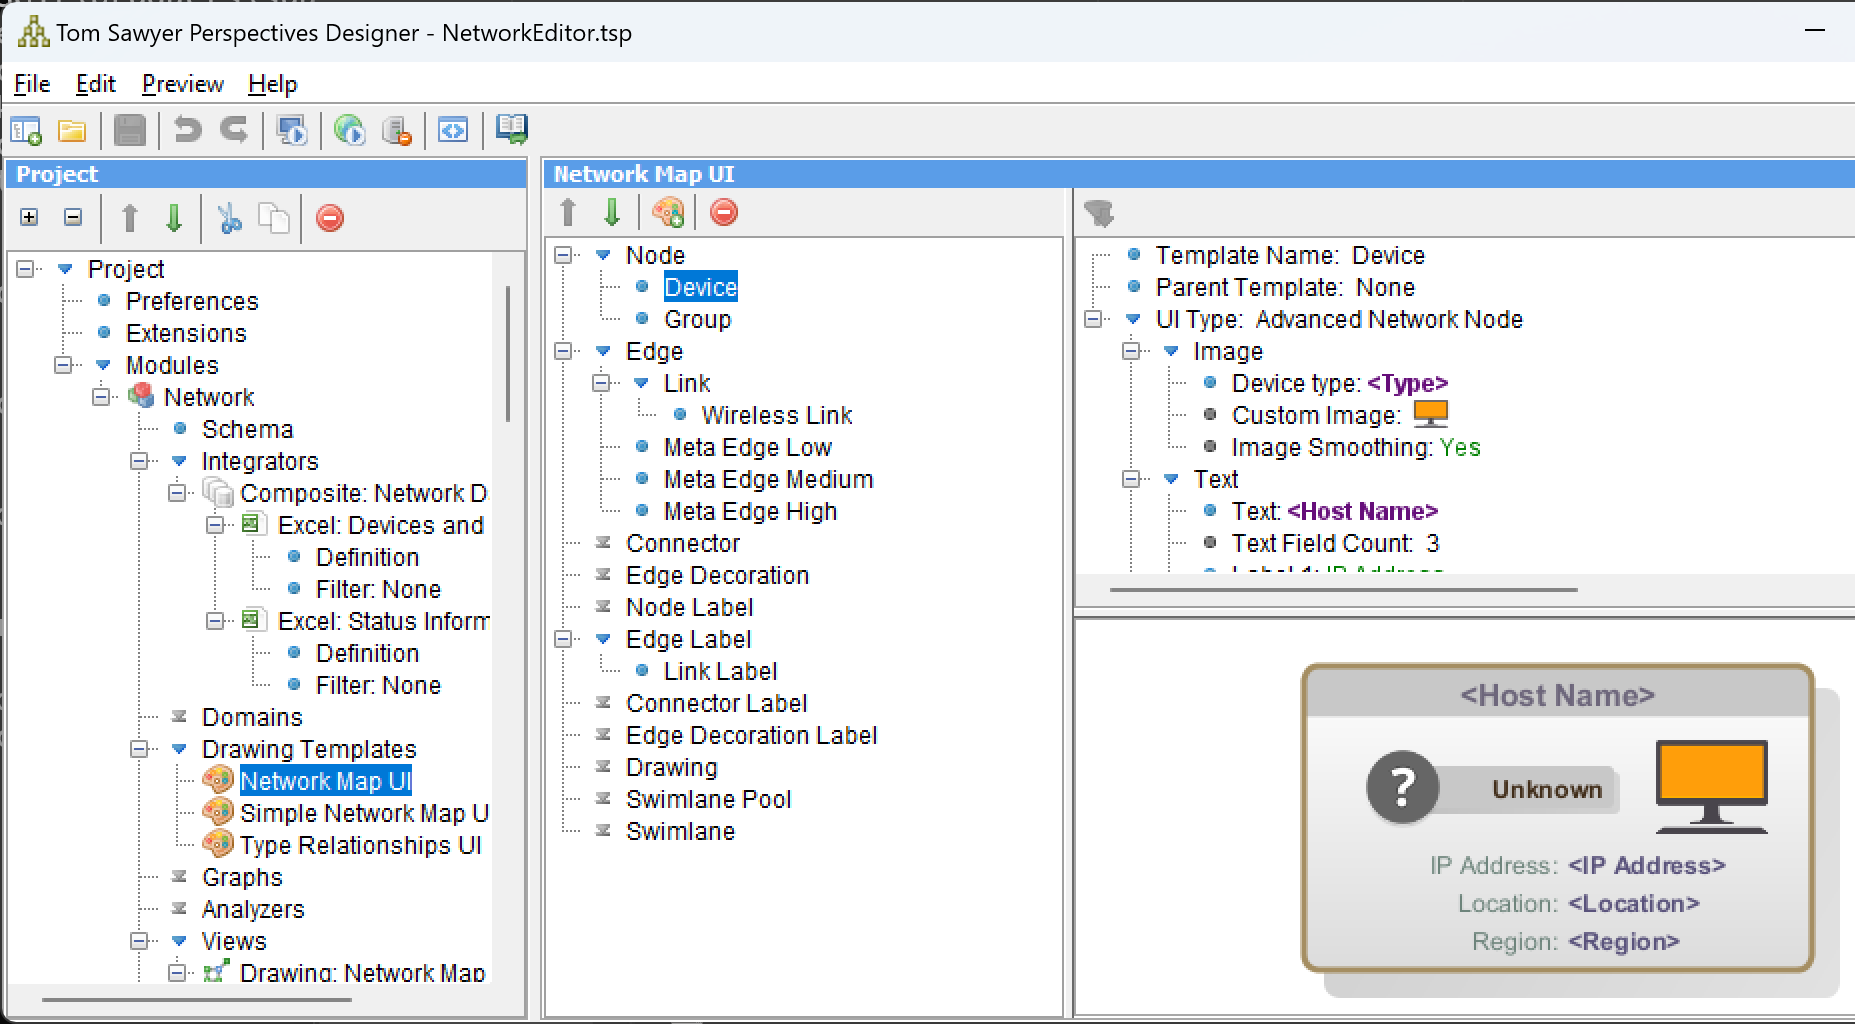Click the palette icon beside Simple Network Map
The image size is (1855, 1024).
218,812
